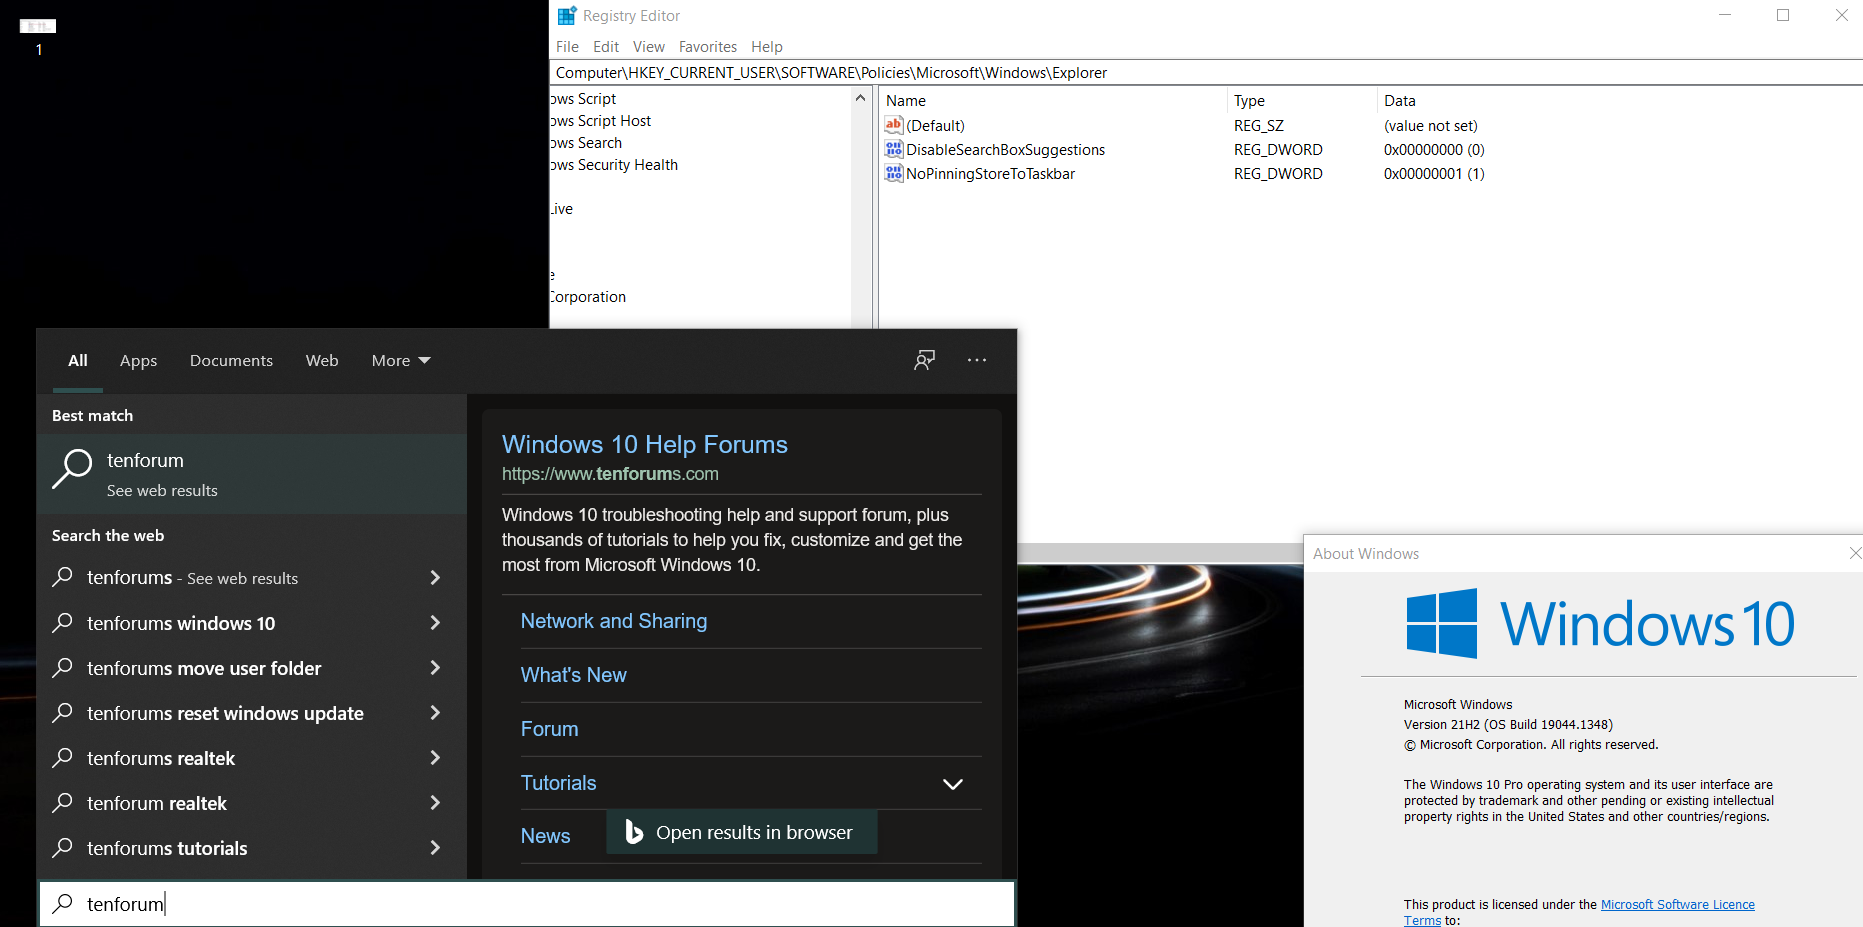Click the Data column header
Screen dimensions: 1863x927
click(1400, 100)
